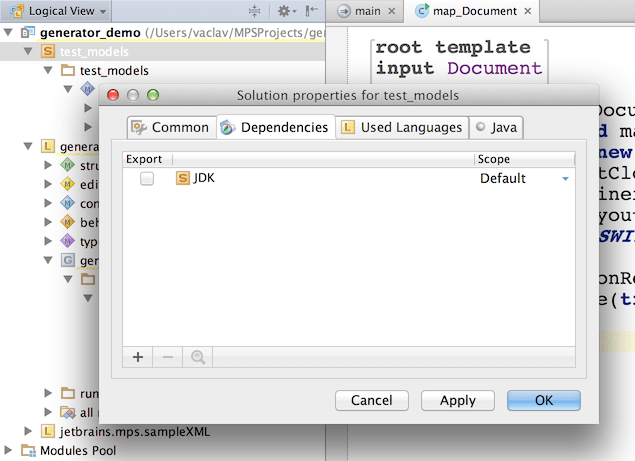Select the JDK dependency row
635x461 pixels.
tap(348, 178)
